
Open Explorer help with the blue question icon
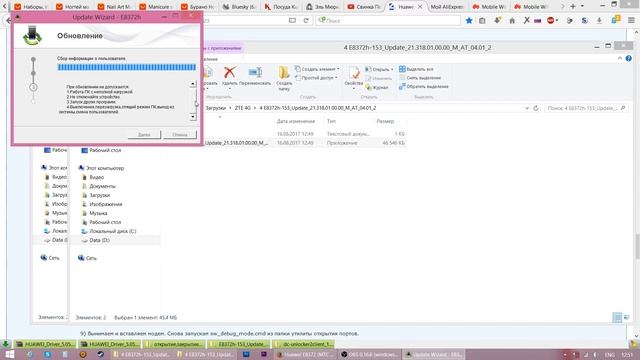(x=629, y=58)
